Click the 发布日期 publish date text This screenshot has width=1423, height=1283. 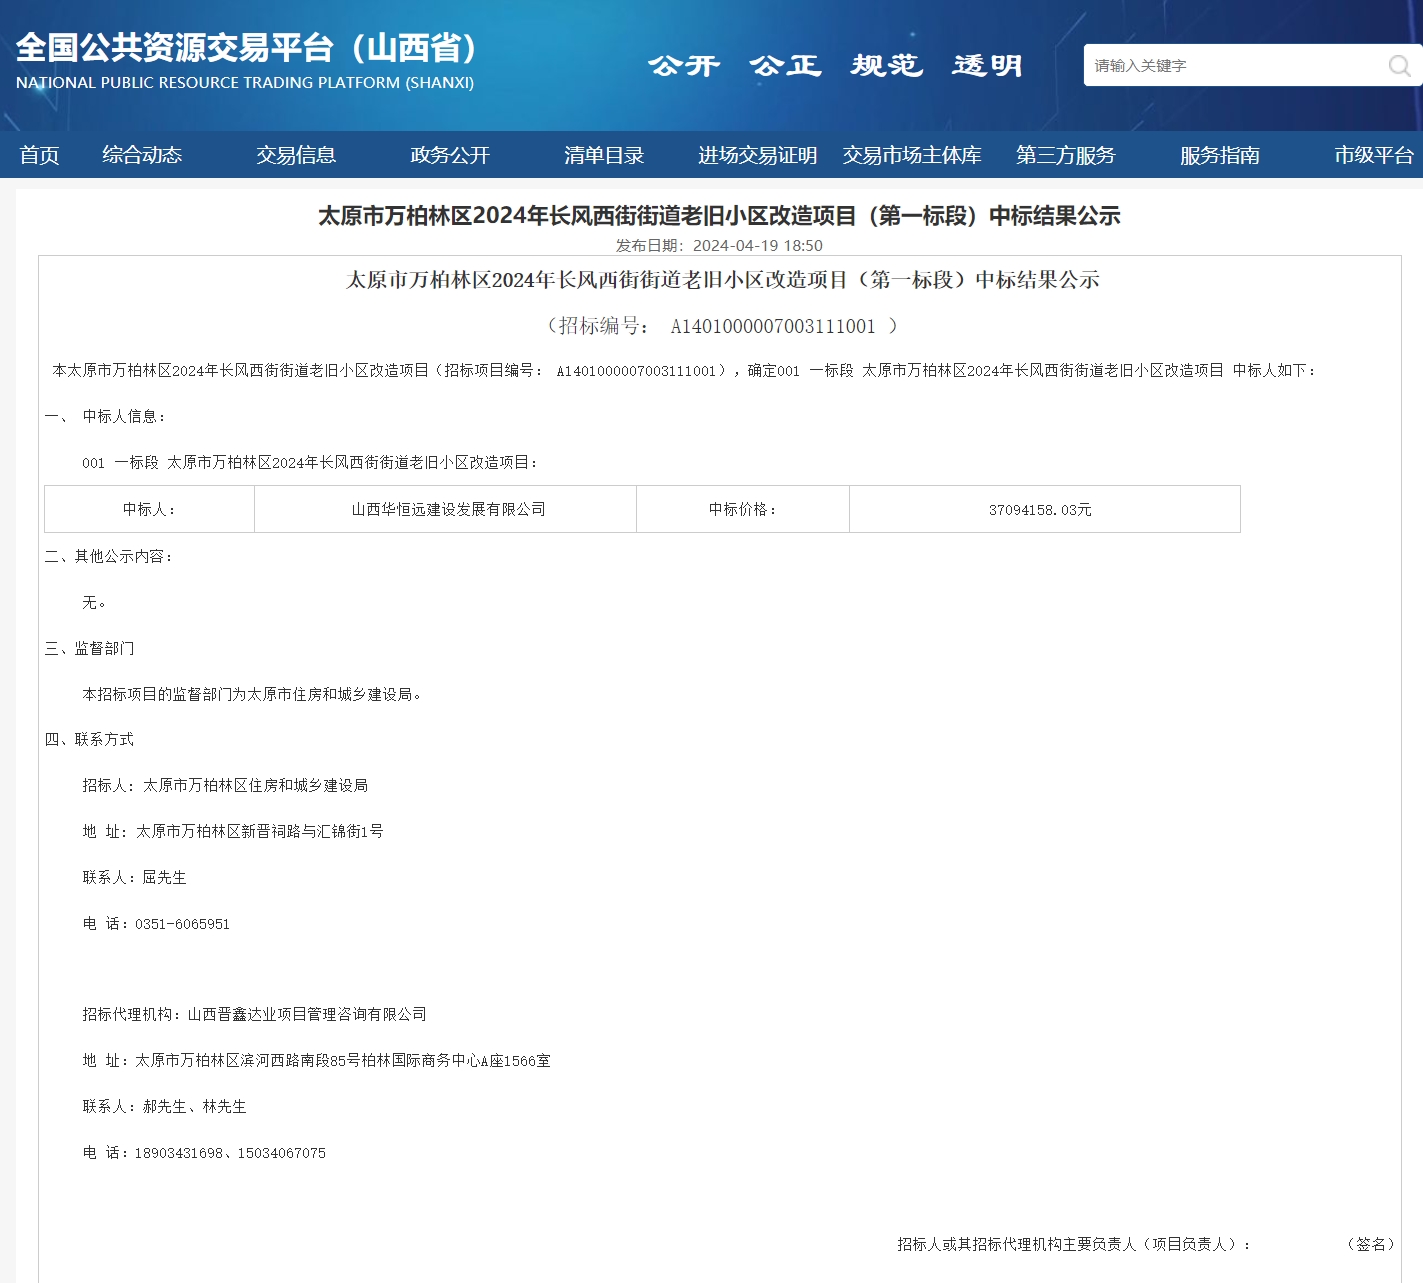click(x=719, y=246)
